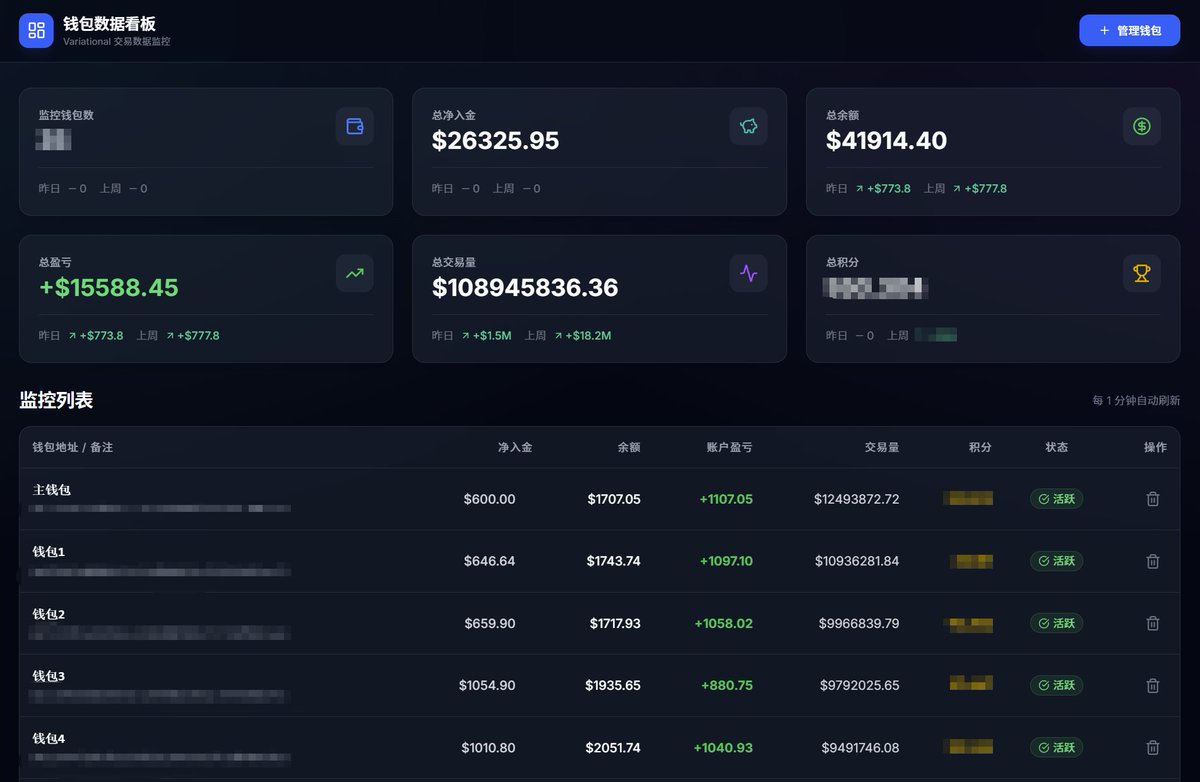The width and height of the screenshot is (1200, 782).
Task: Click 钱包1 profit +1097.10
Action: point(726,561)
